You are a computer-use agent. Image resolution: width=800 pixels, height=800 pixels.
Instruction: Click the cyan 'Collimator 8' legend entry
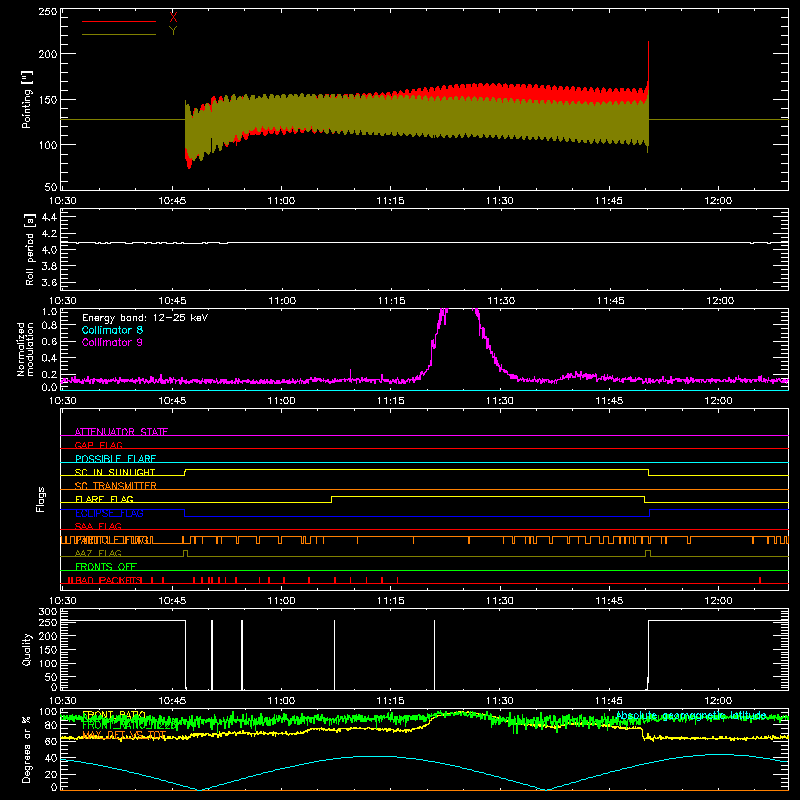point(112,330)
